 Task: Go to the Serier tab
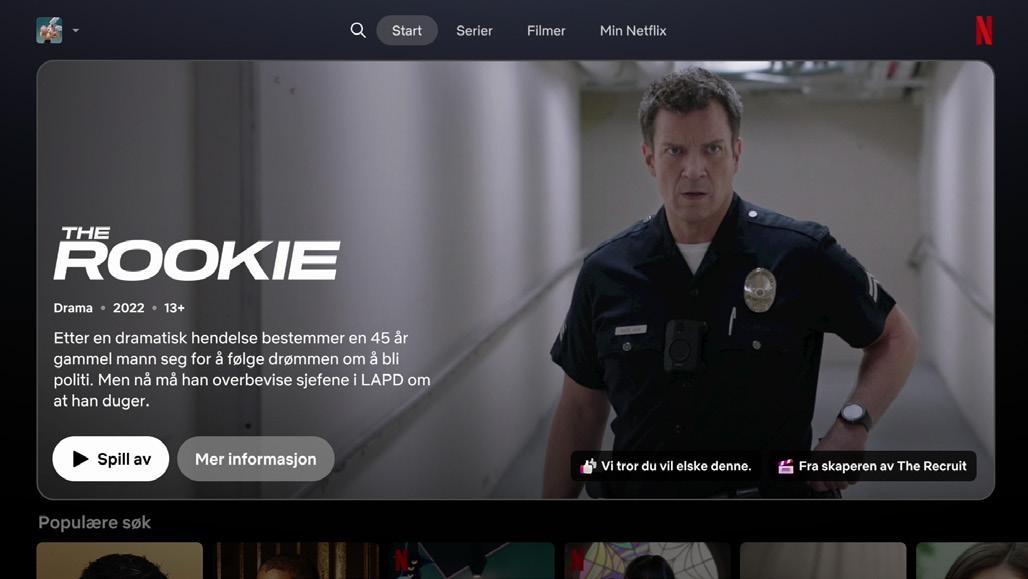pos(474,30)
